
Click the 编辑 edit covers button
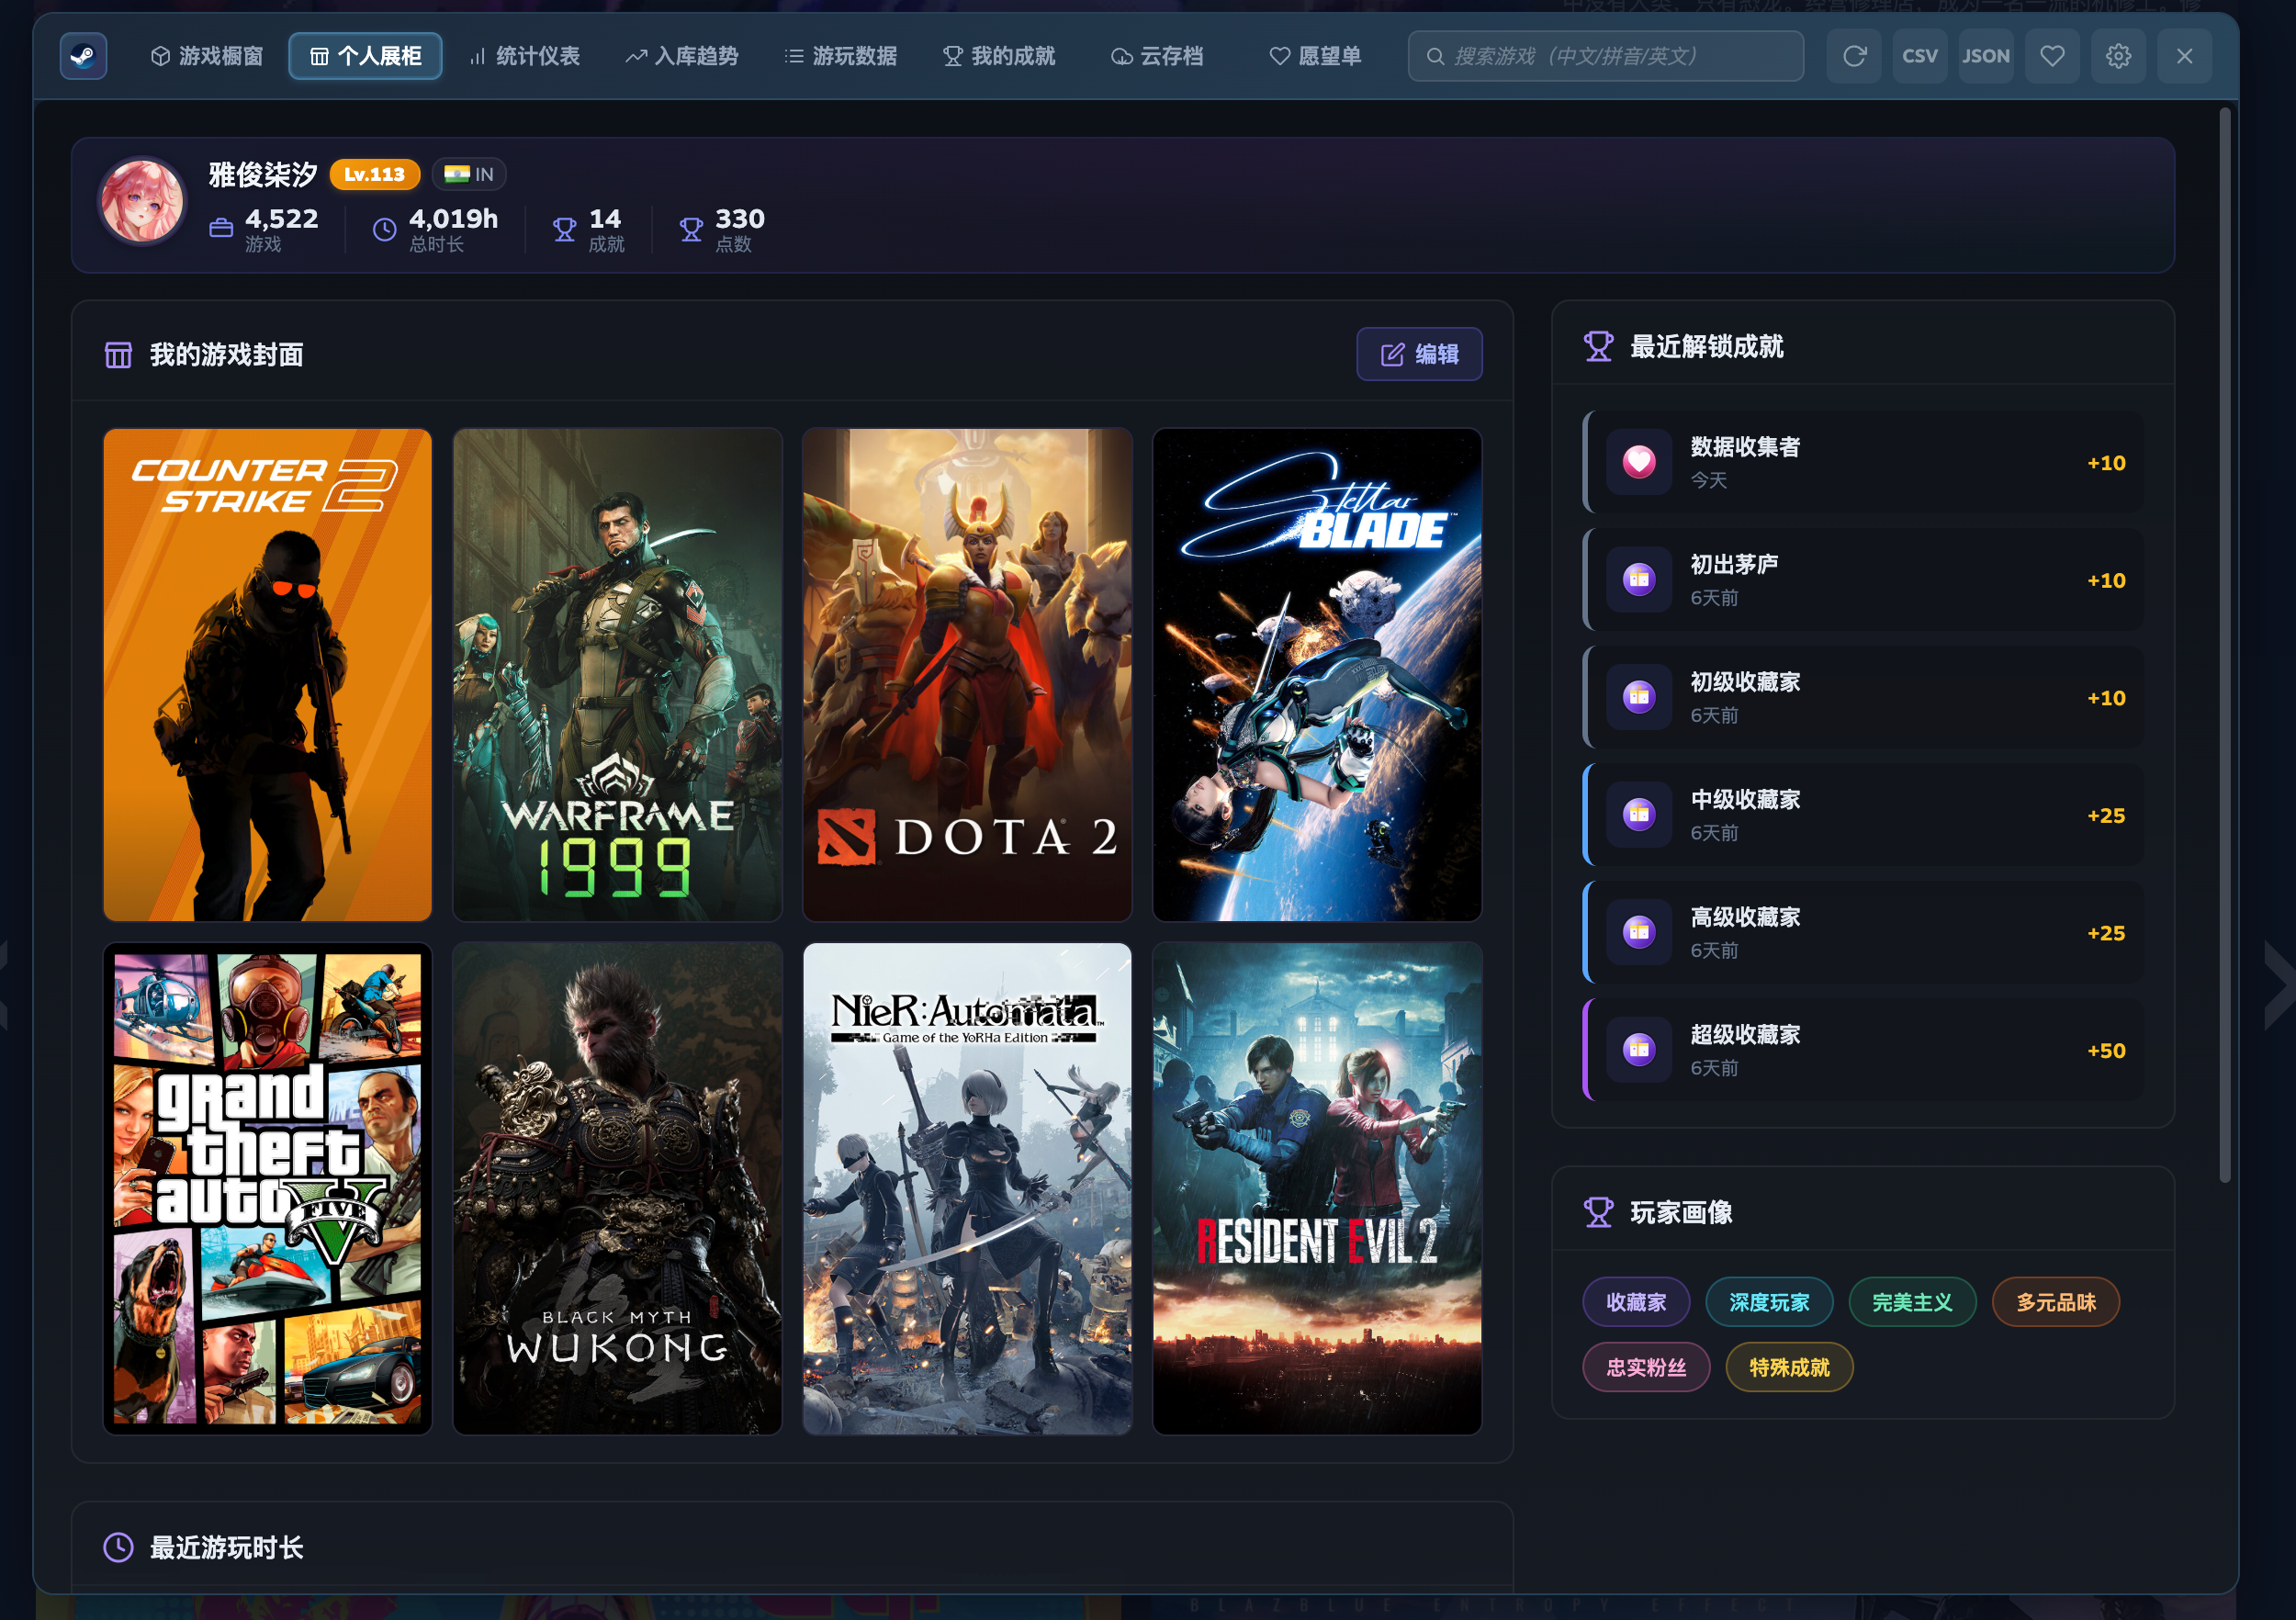coord(1419,354)
